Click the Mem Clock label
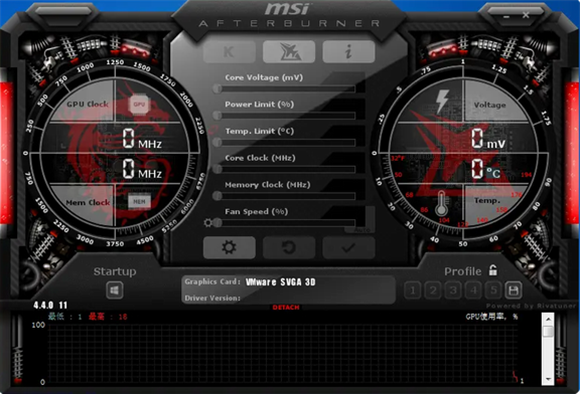Viewport: 580px width, 394px height. (x=88, y=203)
